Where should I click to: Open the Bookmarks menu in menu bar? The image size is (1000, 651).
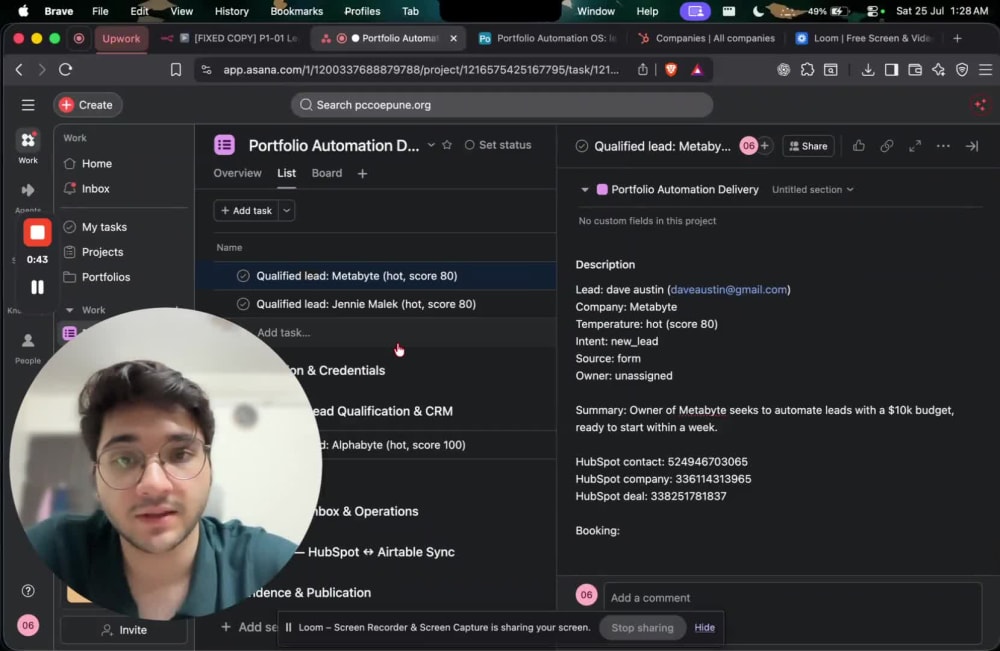point(297,11)
